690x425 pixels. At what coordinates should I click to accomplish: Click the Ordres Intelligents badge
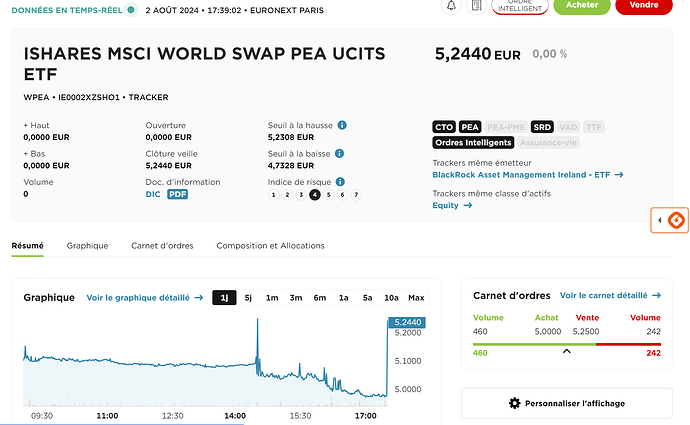pos(473,143)
